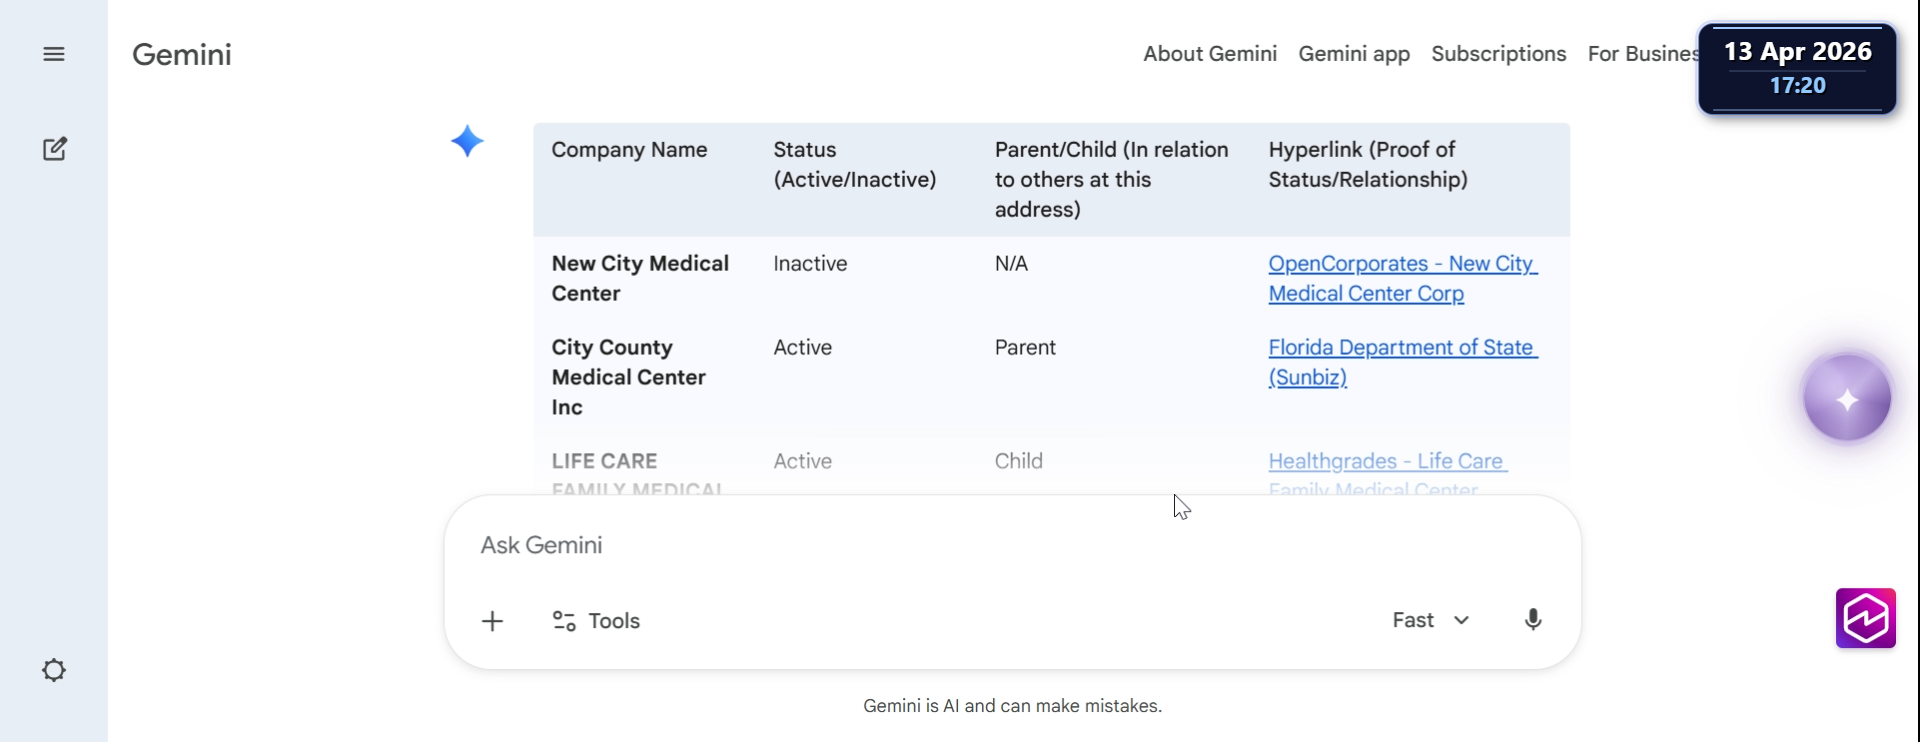Click the blue Gemini spark icon

point(467,141)
